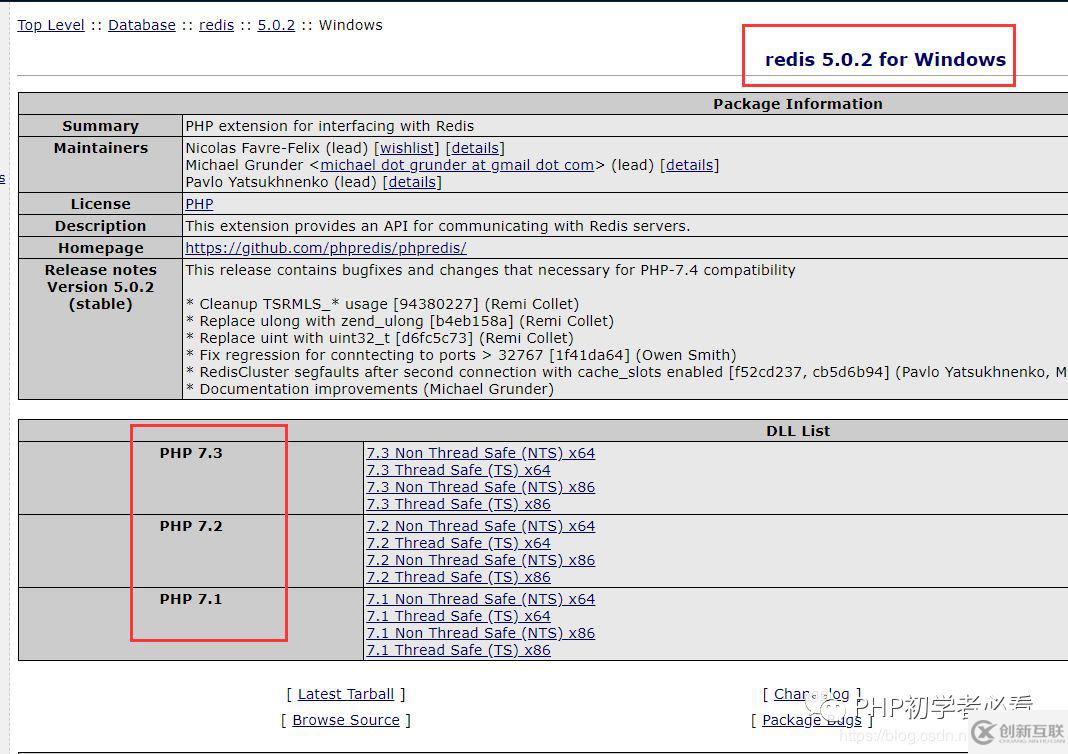Open the Browse Source link
1068x754 pixels.
click(346, 720)
